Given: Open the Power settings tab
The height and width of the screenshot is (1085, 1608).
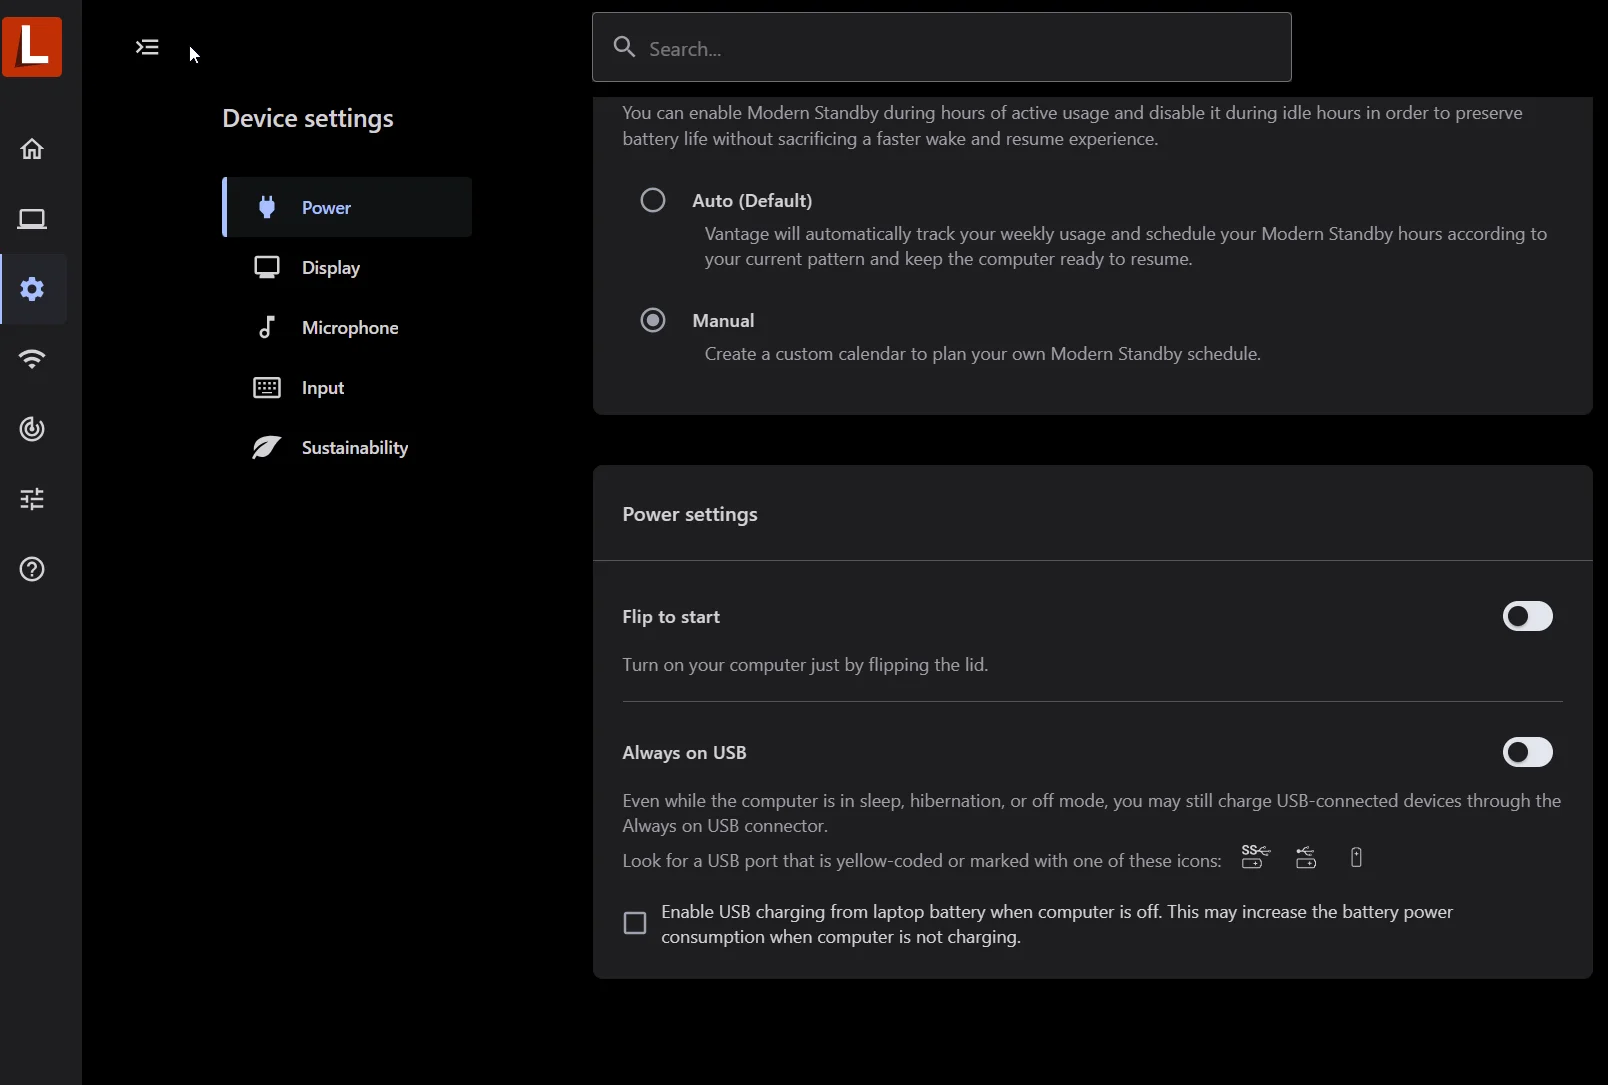Looking at the screenshot, I should click(x=347, y=207).
